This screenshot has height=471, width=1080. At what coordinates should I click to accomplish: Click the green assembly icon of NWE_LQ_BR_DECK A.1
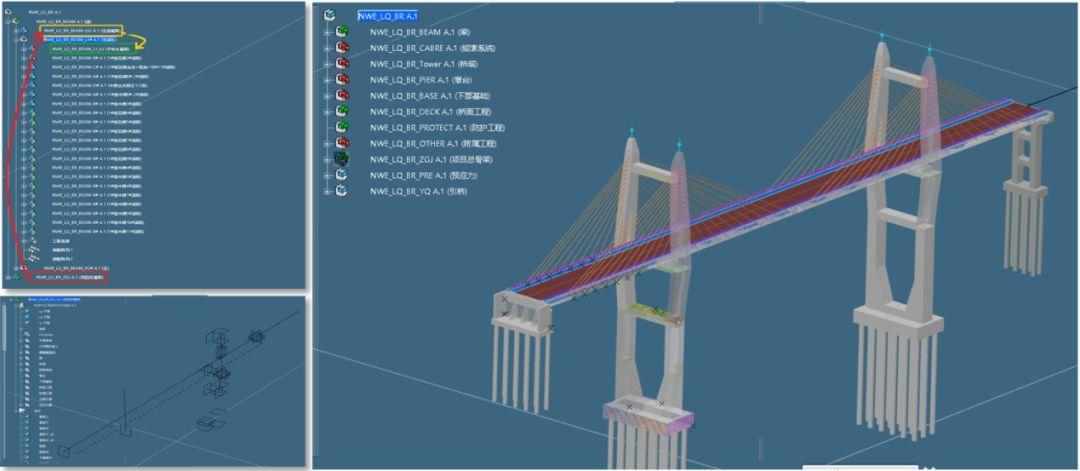pos(342,112)
